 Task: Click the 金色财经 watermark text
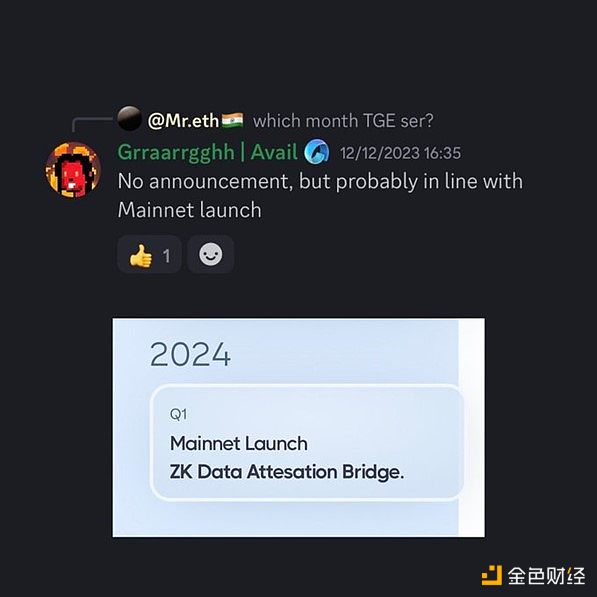tap(546, 576)
